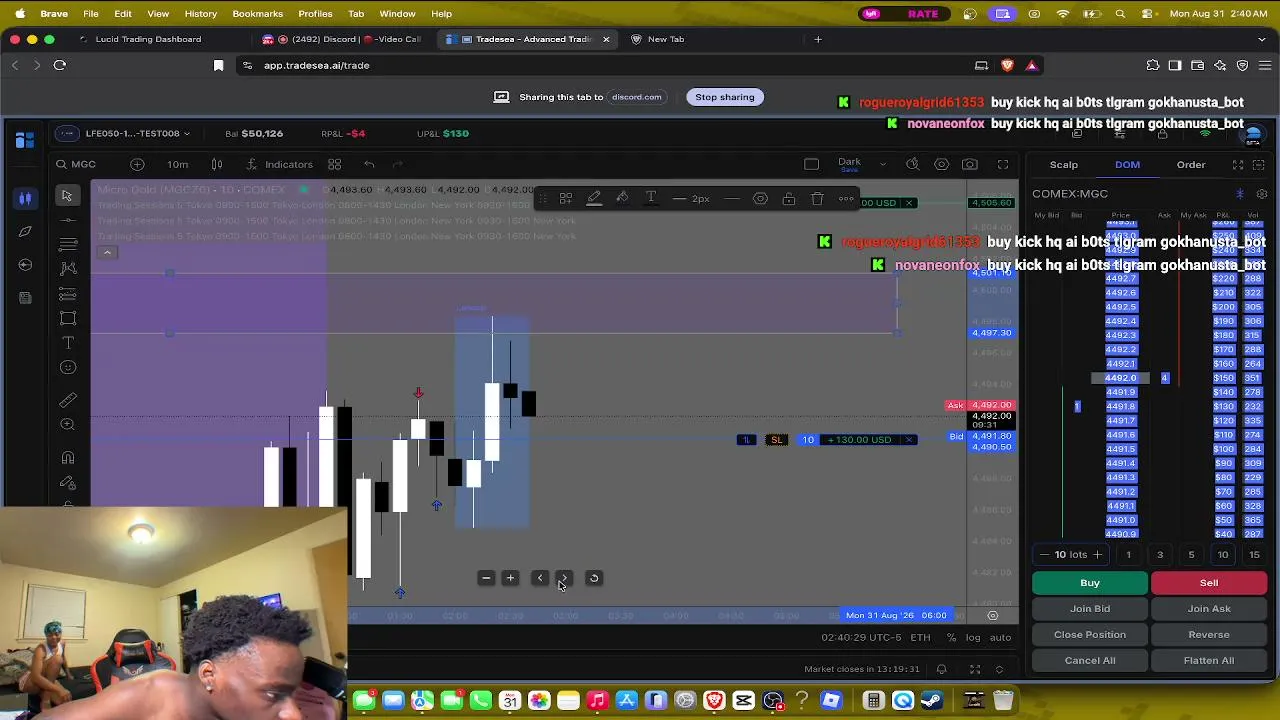
Task: Zoom in the chart with plus button
Action: (510, 578)
